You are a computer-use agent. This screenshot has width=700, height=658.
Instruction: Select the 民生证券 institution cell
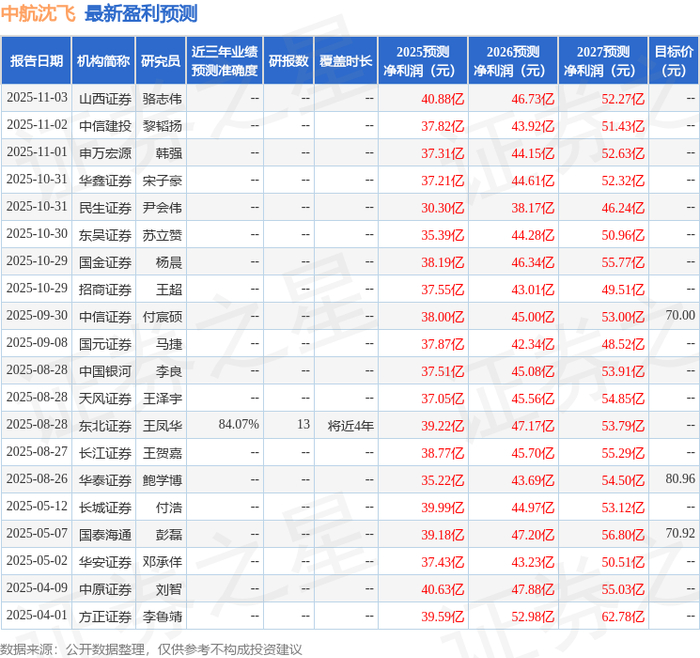tap(105, 208)
